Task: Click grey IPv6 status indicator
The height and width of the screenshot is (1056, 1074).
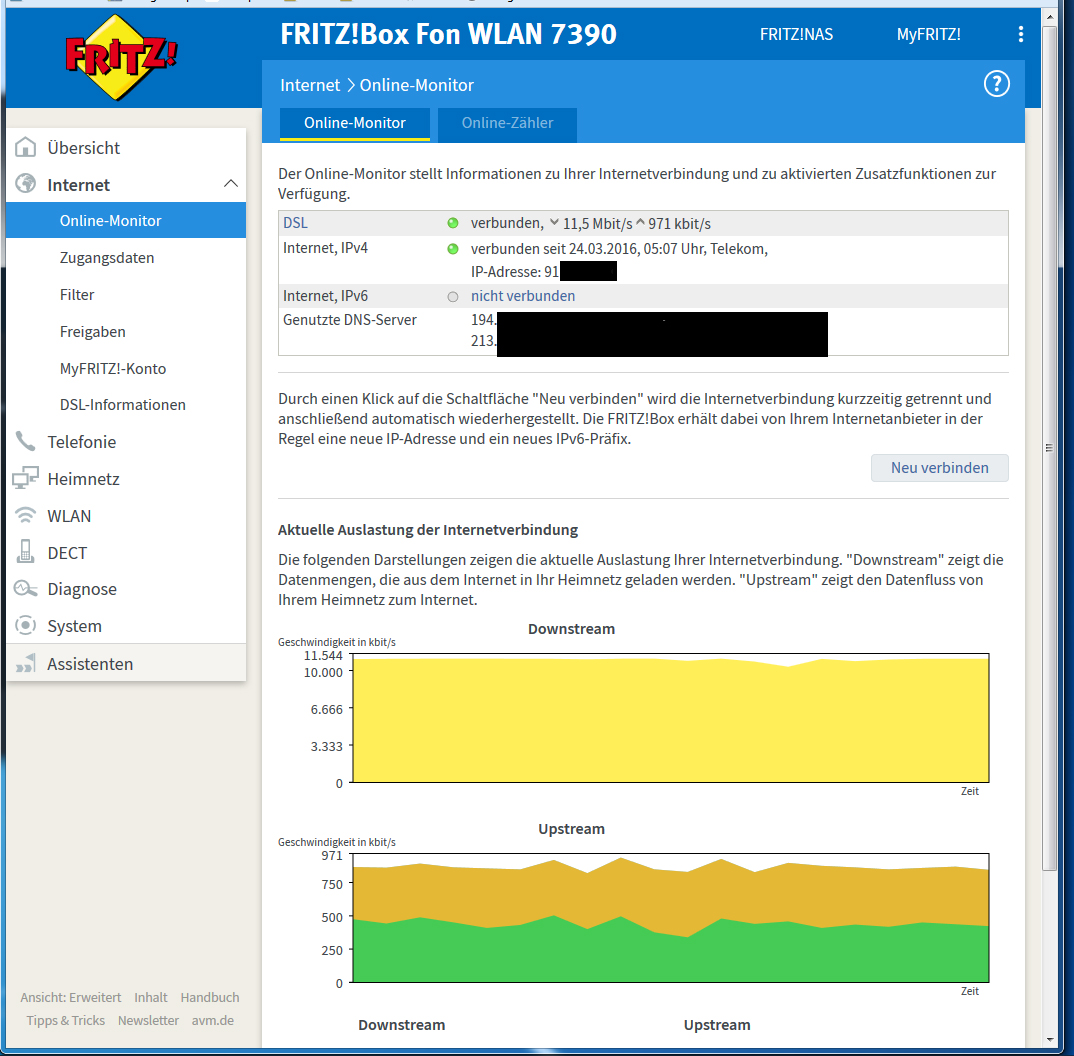Action: 453,297
